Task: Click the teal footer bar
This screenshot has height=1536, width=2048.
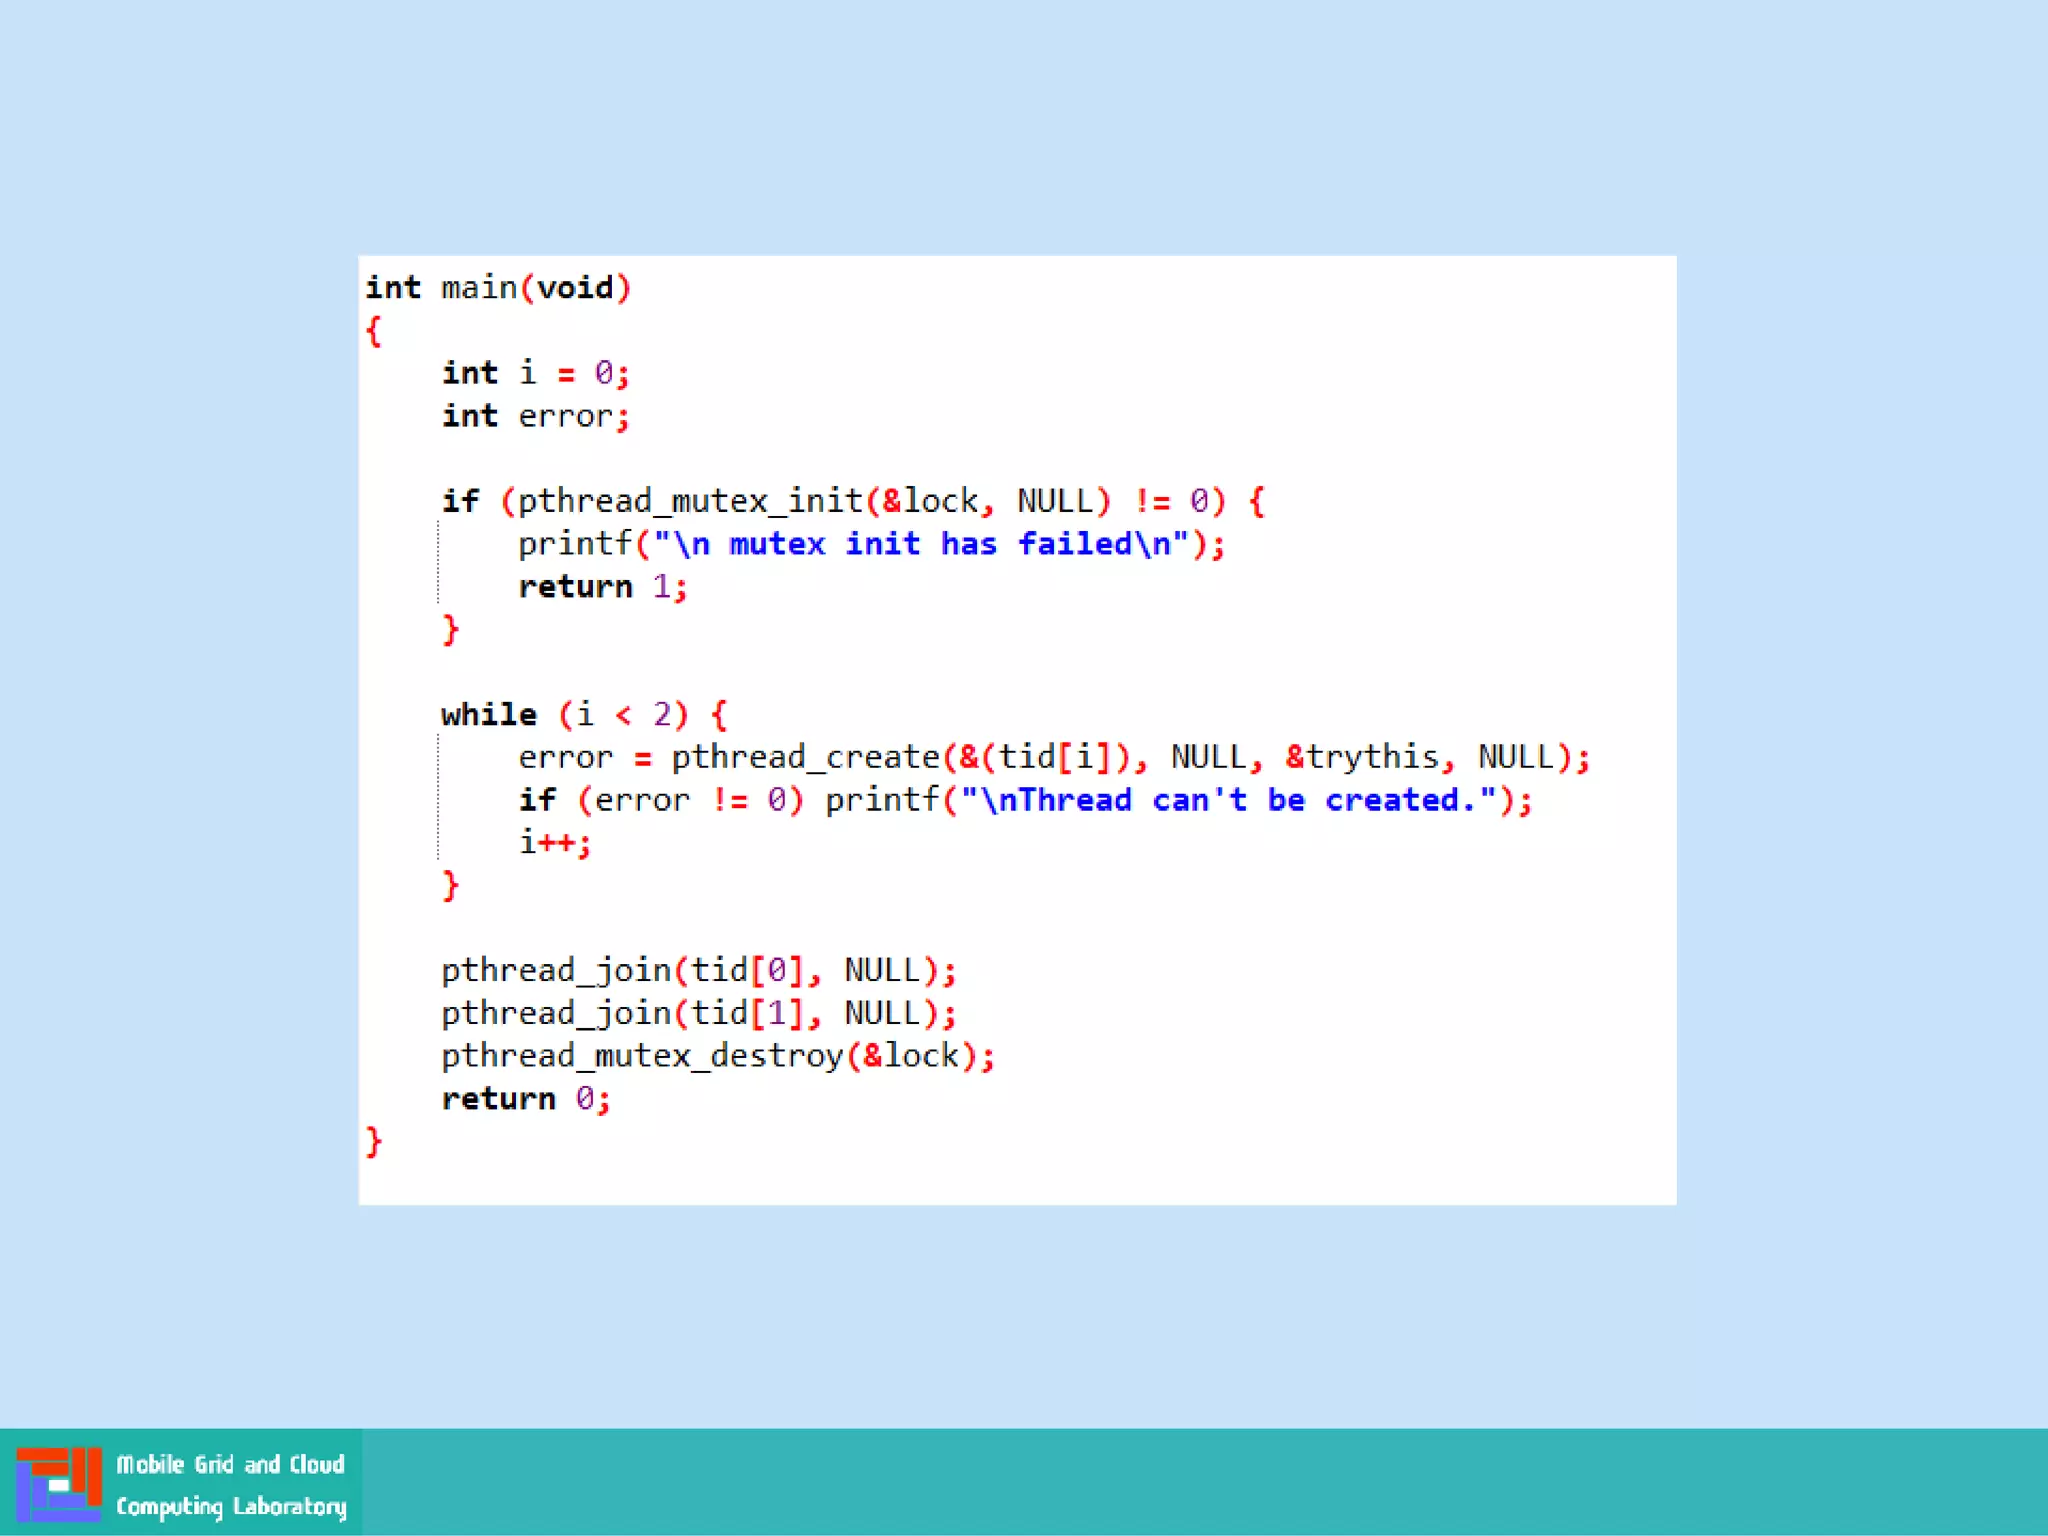Action: tap(1200, 1482)
